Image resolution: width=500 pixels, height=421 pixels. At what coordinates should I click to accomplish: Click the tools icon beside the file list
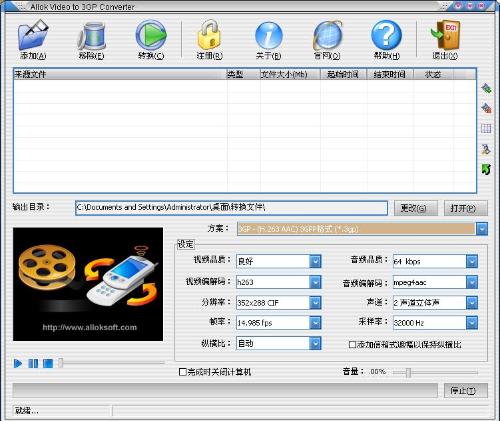pyautogui.click(x=486, y=149)
